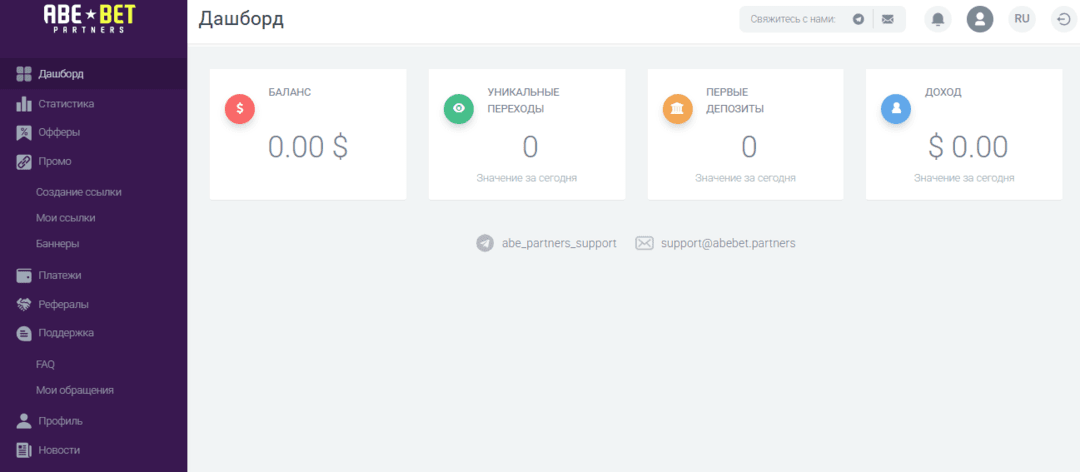Click the Поддержка chat bubble icon
Screen dimensions: 1080x472
[24, 334]
